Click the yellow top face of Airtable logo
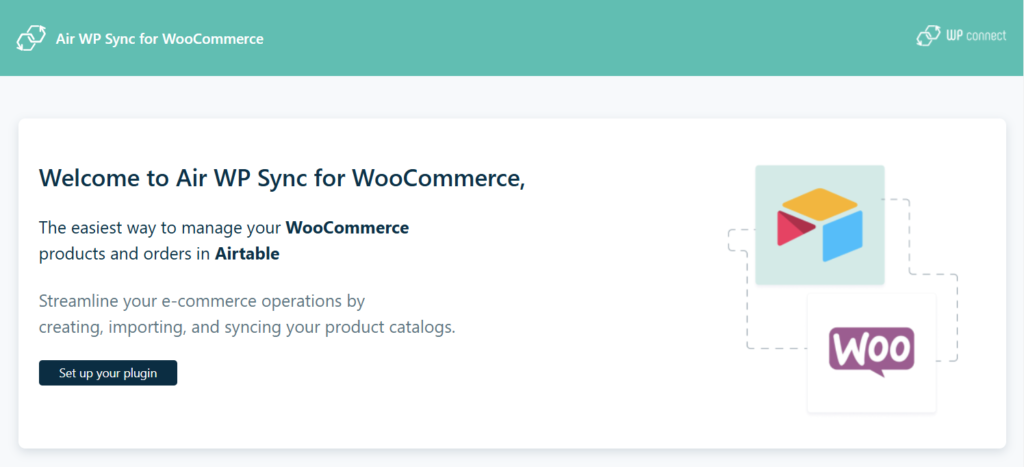This screenshot has height=467, width=1024. [820, 202]
